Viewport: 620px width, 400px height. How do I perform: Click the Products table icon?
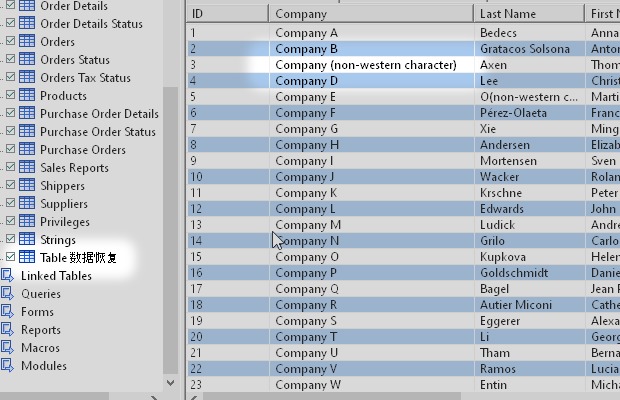pos(28,96)
